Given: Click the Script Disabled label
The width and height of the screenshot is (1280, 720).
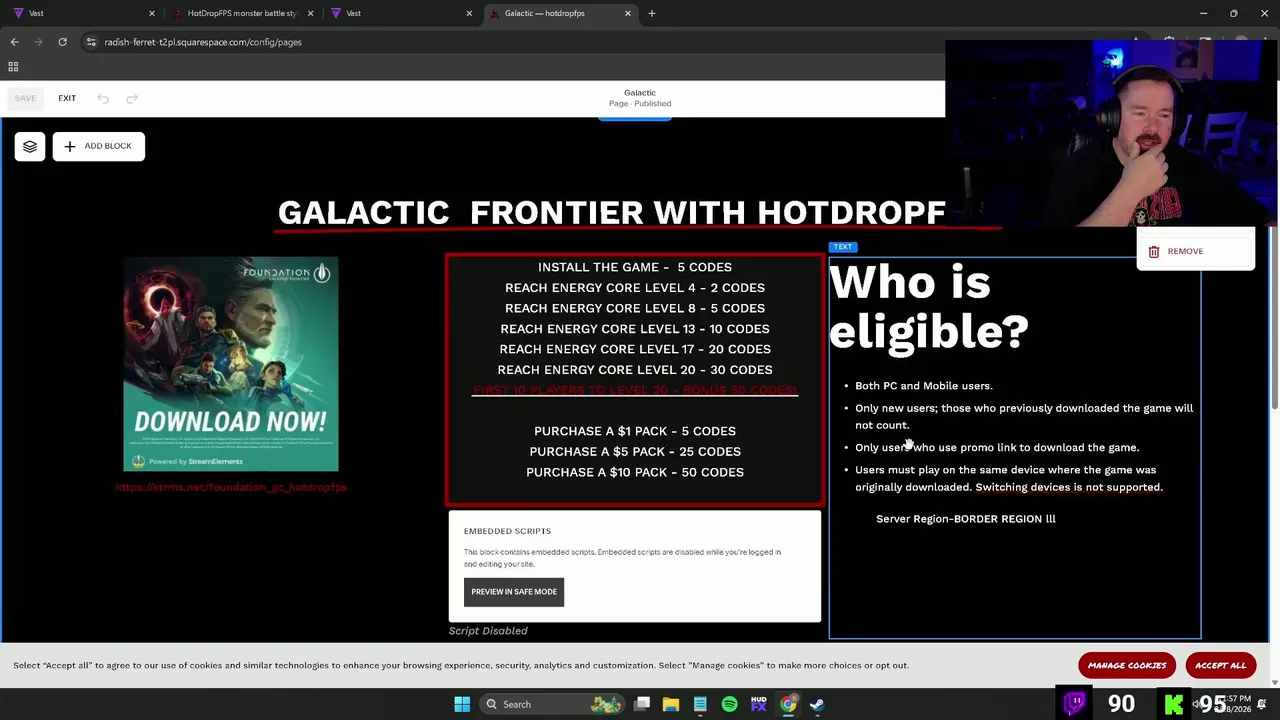Looking at the screenshot, I should (488, 631).
